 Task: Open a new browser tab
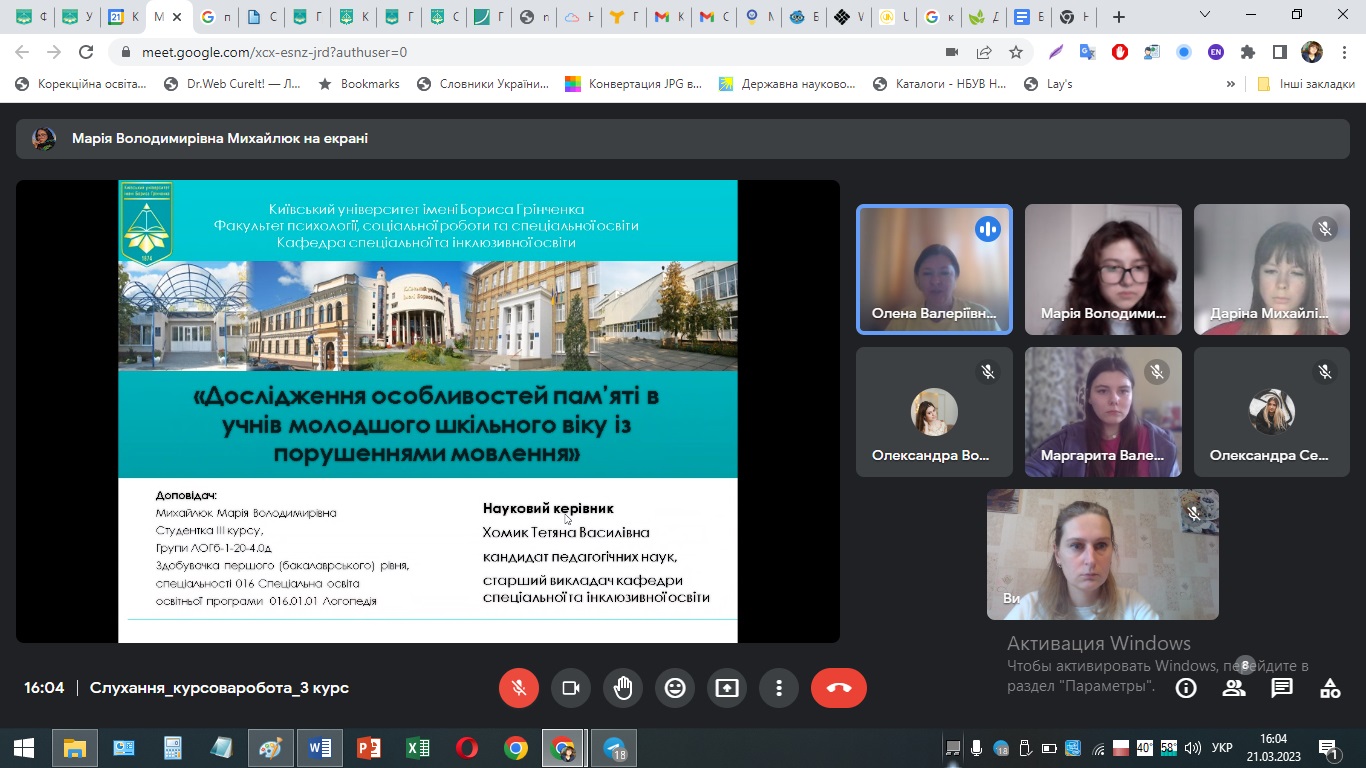[1118, 17]
